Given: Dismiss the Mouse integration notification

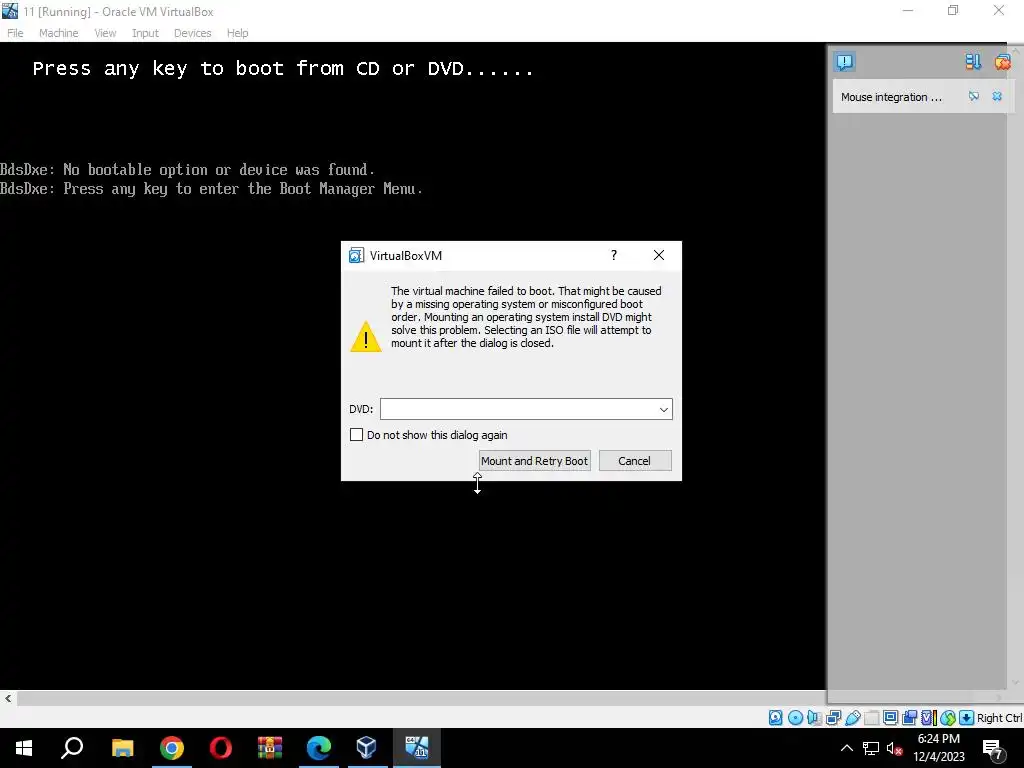Looking at the screenshot, I should point(997,97).
